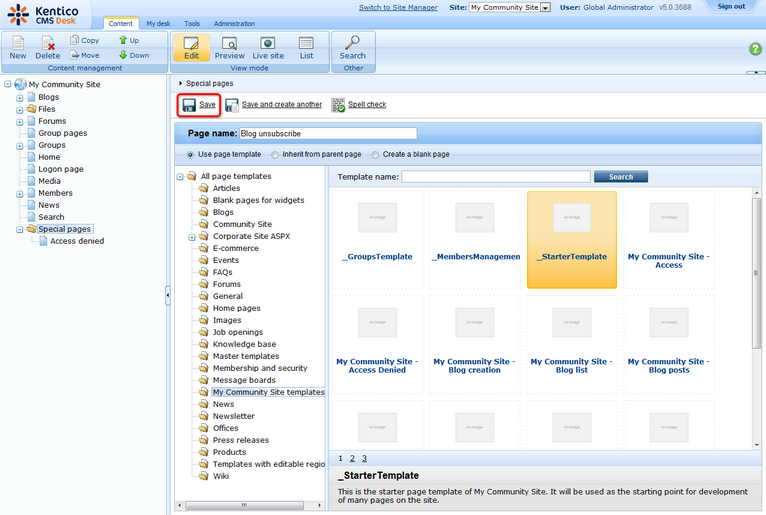Image resolution: width=766 pixels, height=515 pixels.
Task: Click the Template name search field
Action: pos(496,177)
